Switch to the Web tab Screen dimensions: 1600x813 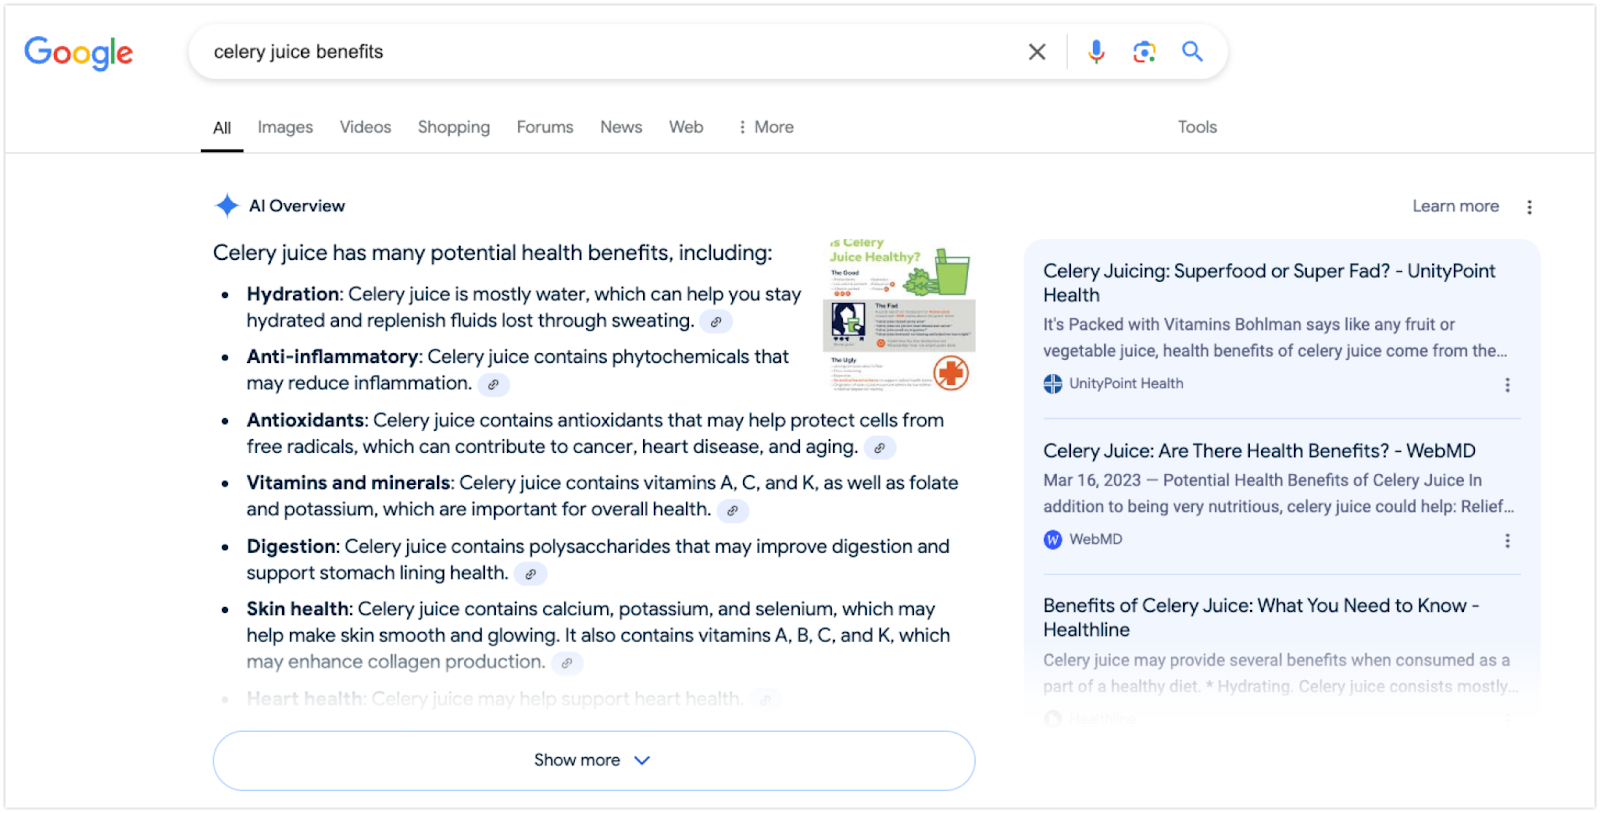(686, 127)
